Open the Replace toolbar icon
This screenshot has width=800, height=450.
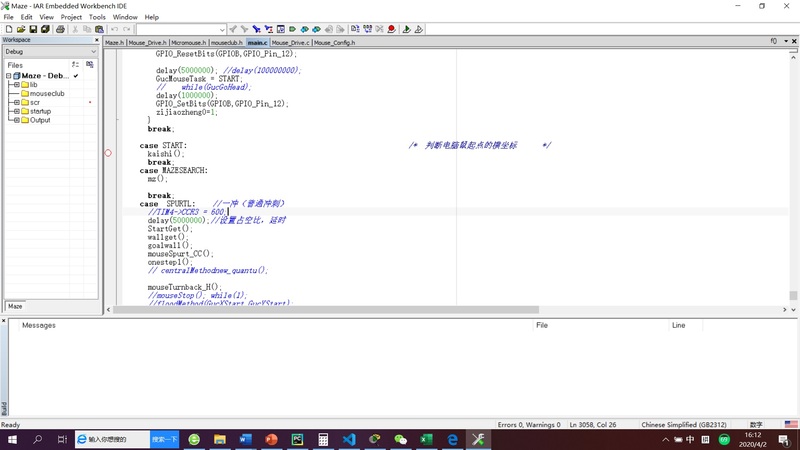269,29
